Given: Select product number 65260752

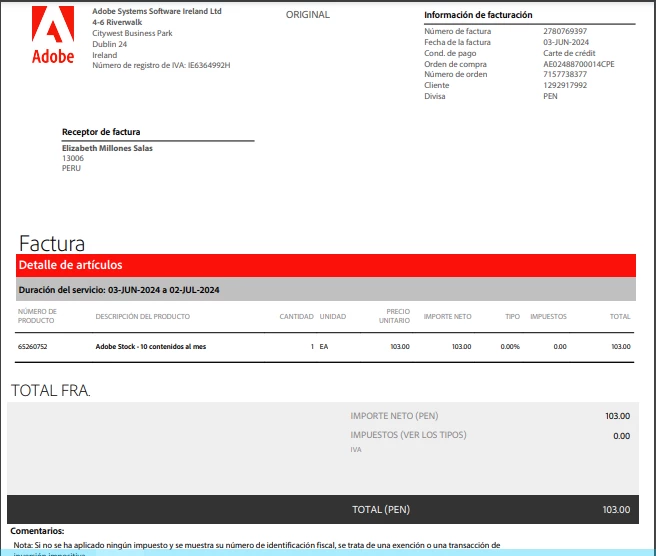Looking at the screenshot, I should [x=33, y=346].
